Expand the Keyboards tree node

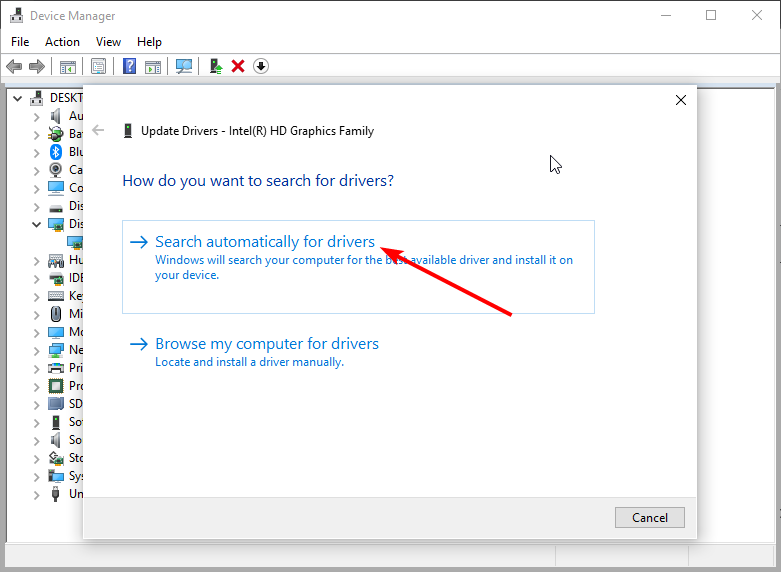36,296
